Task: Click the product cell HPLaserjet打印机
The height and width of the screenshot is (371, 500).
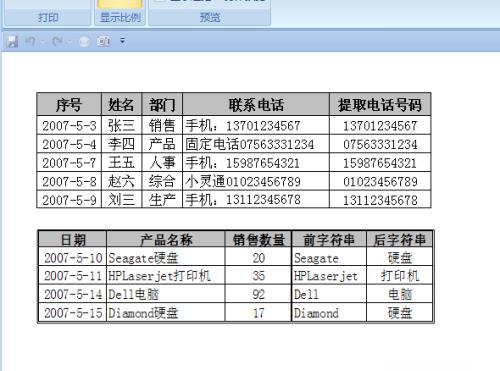Action: (166, 275)
